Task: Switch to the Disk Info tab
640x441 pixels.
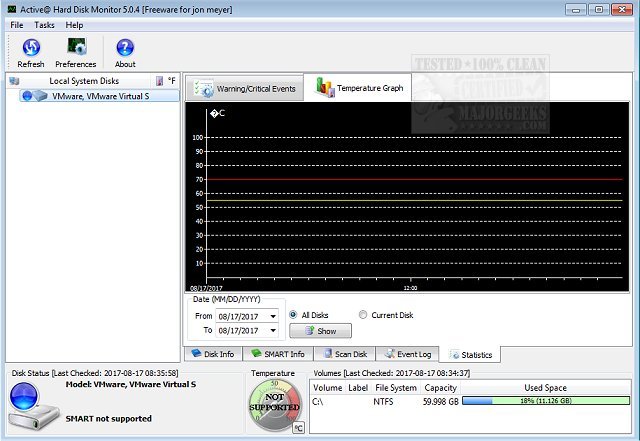Action: pyautogui.click(x=213, y=354)
